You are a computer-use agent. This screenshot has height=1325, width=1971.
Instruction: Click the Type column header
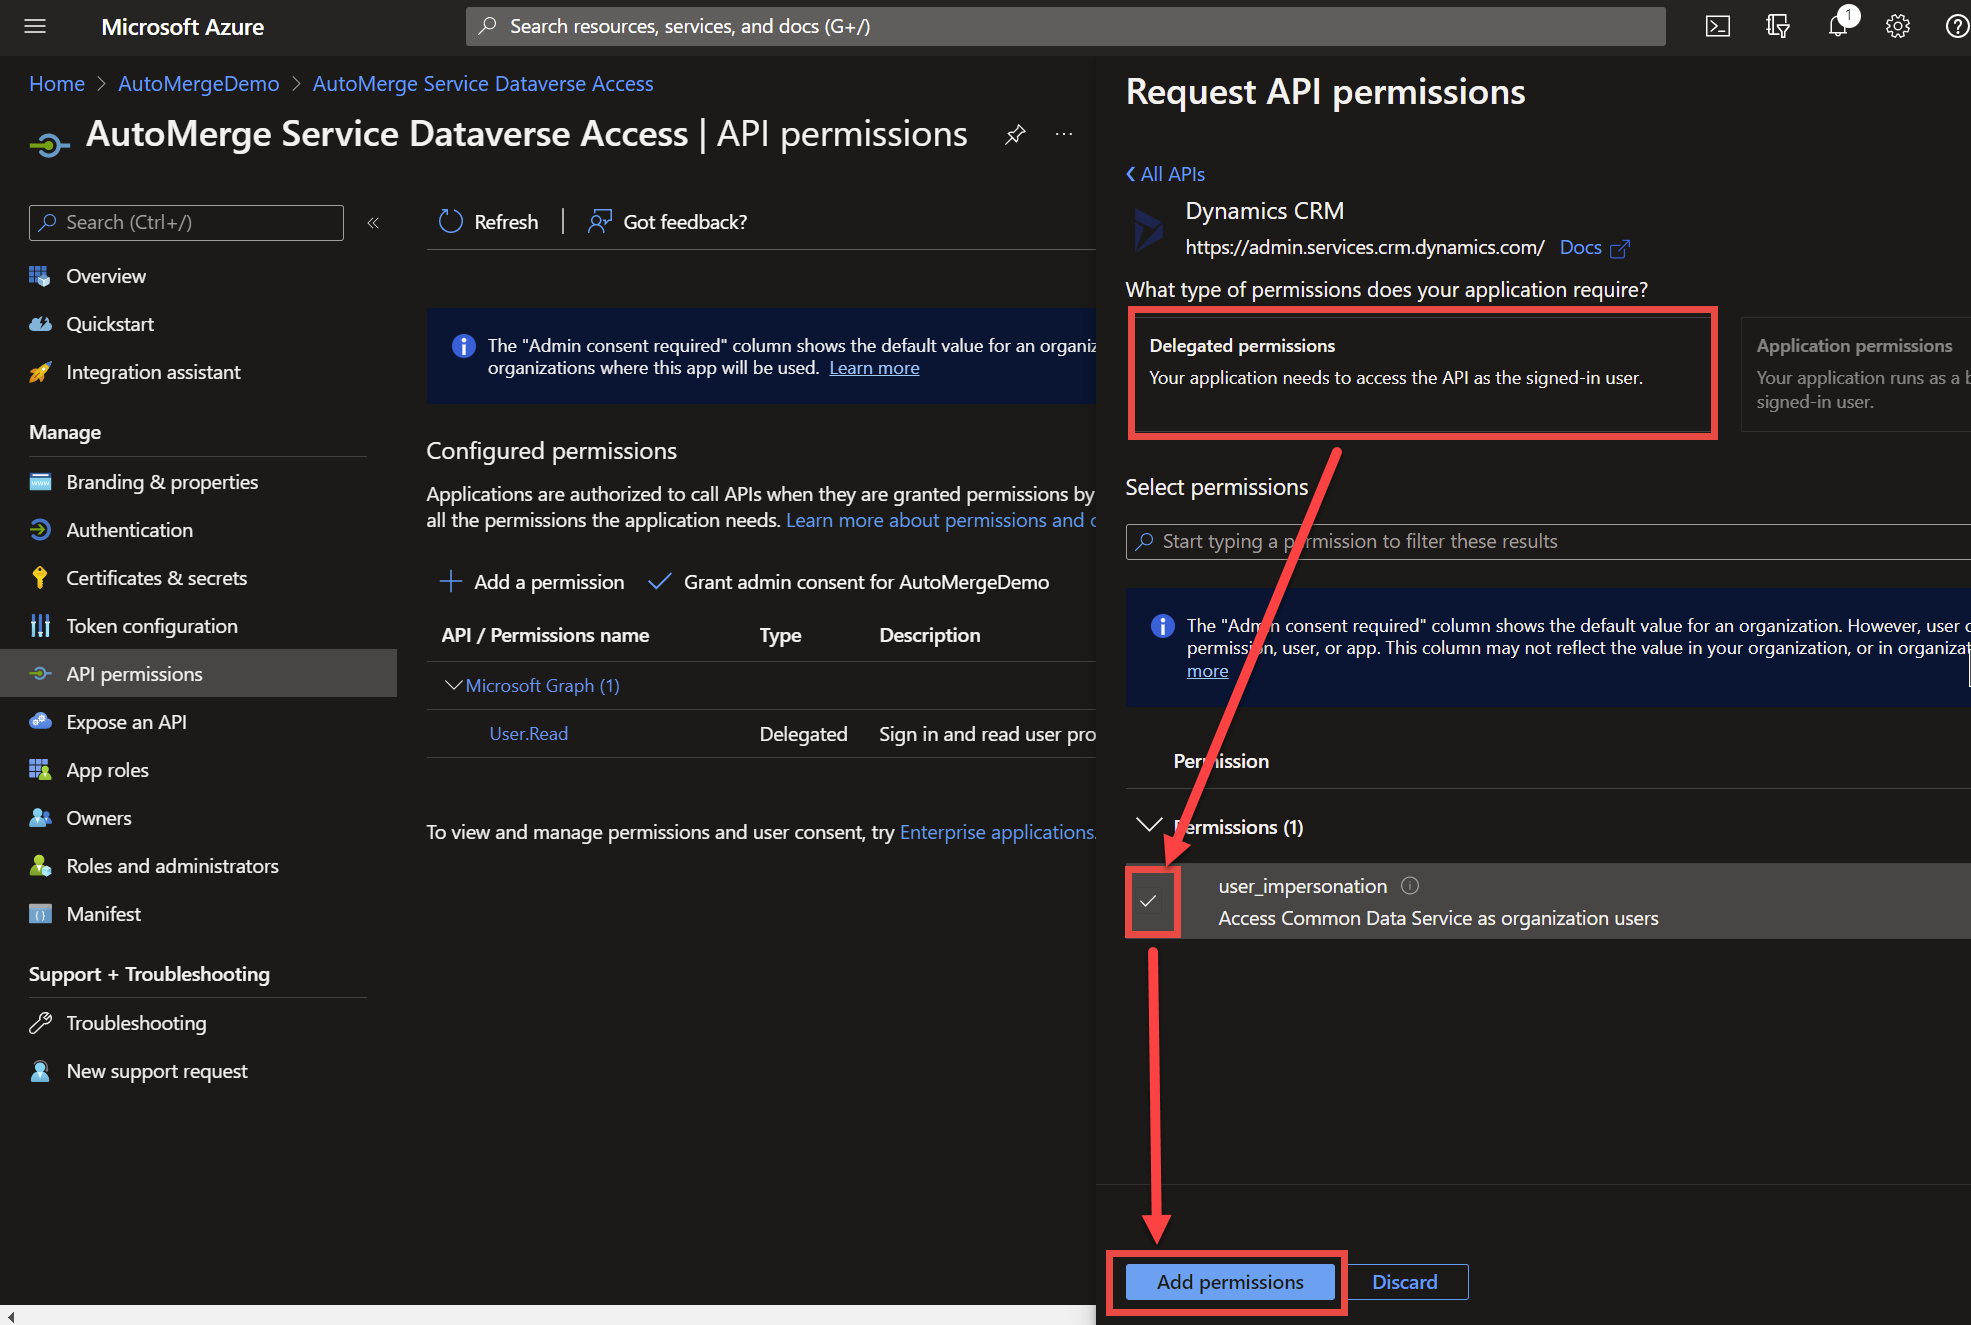click(780, 635)
